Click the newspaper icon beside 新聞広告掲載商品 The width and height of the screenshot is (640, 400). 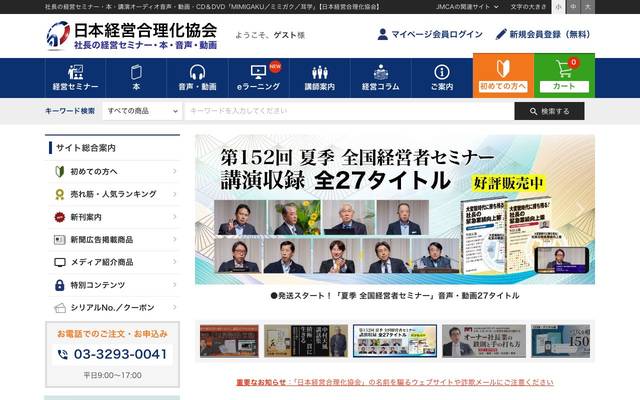click(x=60, y=240)
